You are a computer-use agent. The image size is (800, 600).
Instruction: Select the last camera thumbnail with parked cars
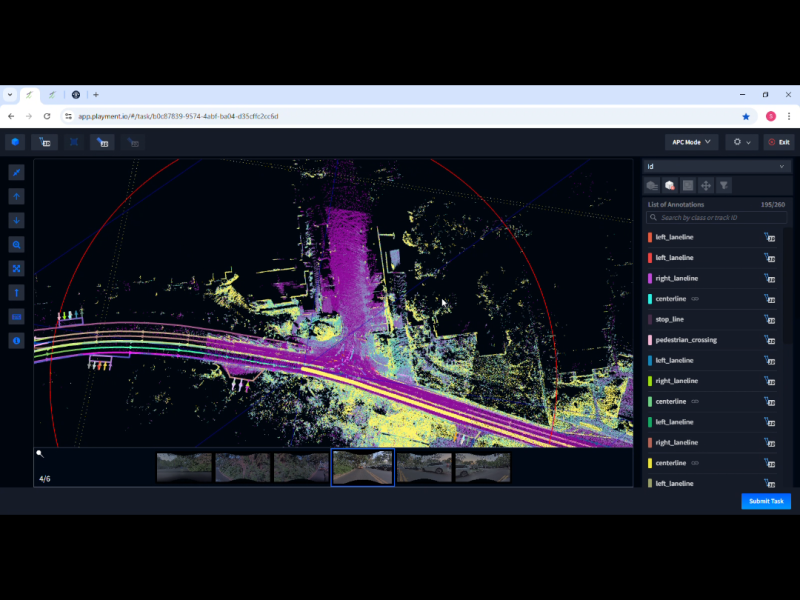pos(482,467)
